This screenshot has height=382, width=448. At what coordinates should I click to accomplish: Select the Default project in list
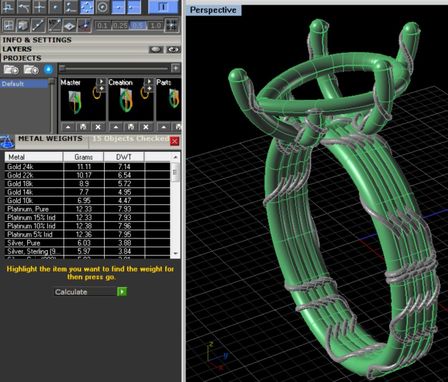[x=24, y=84]
